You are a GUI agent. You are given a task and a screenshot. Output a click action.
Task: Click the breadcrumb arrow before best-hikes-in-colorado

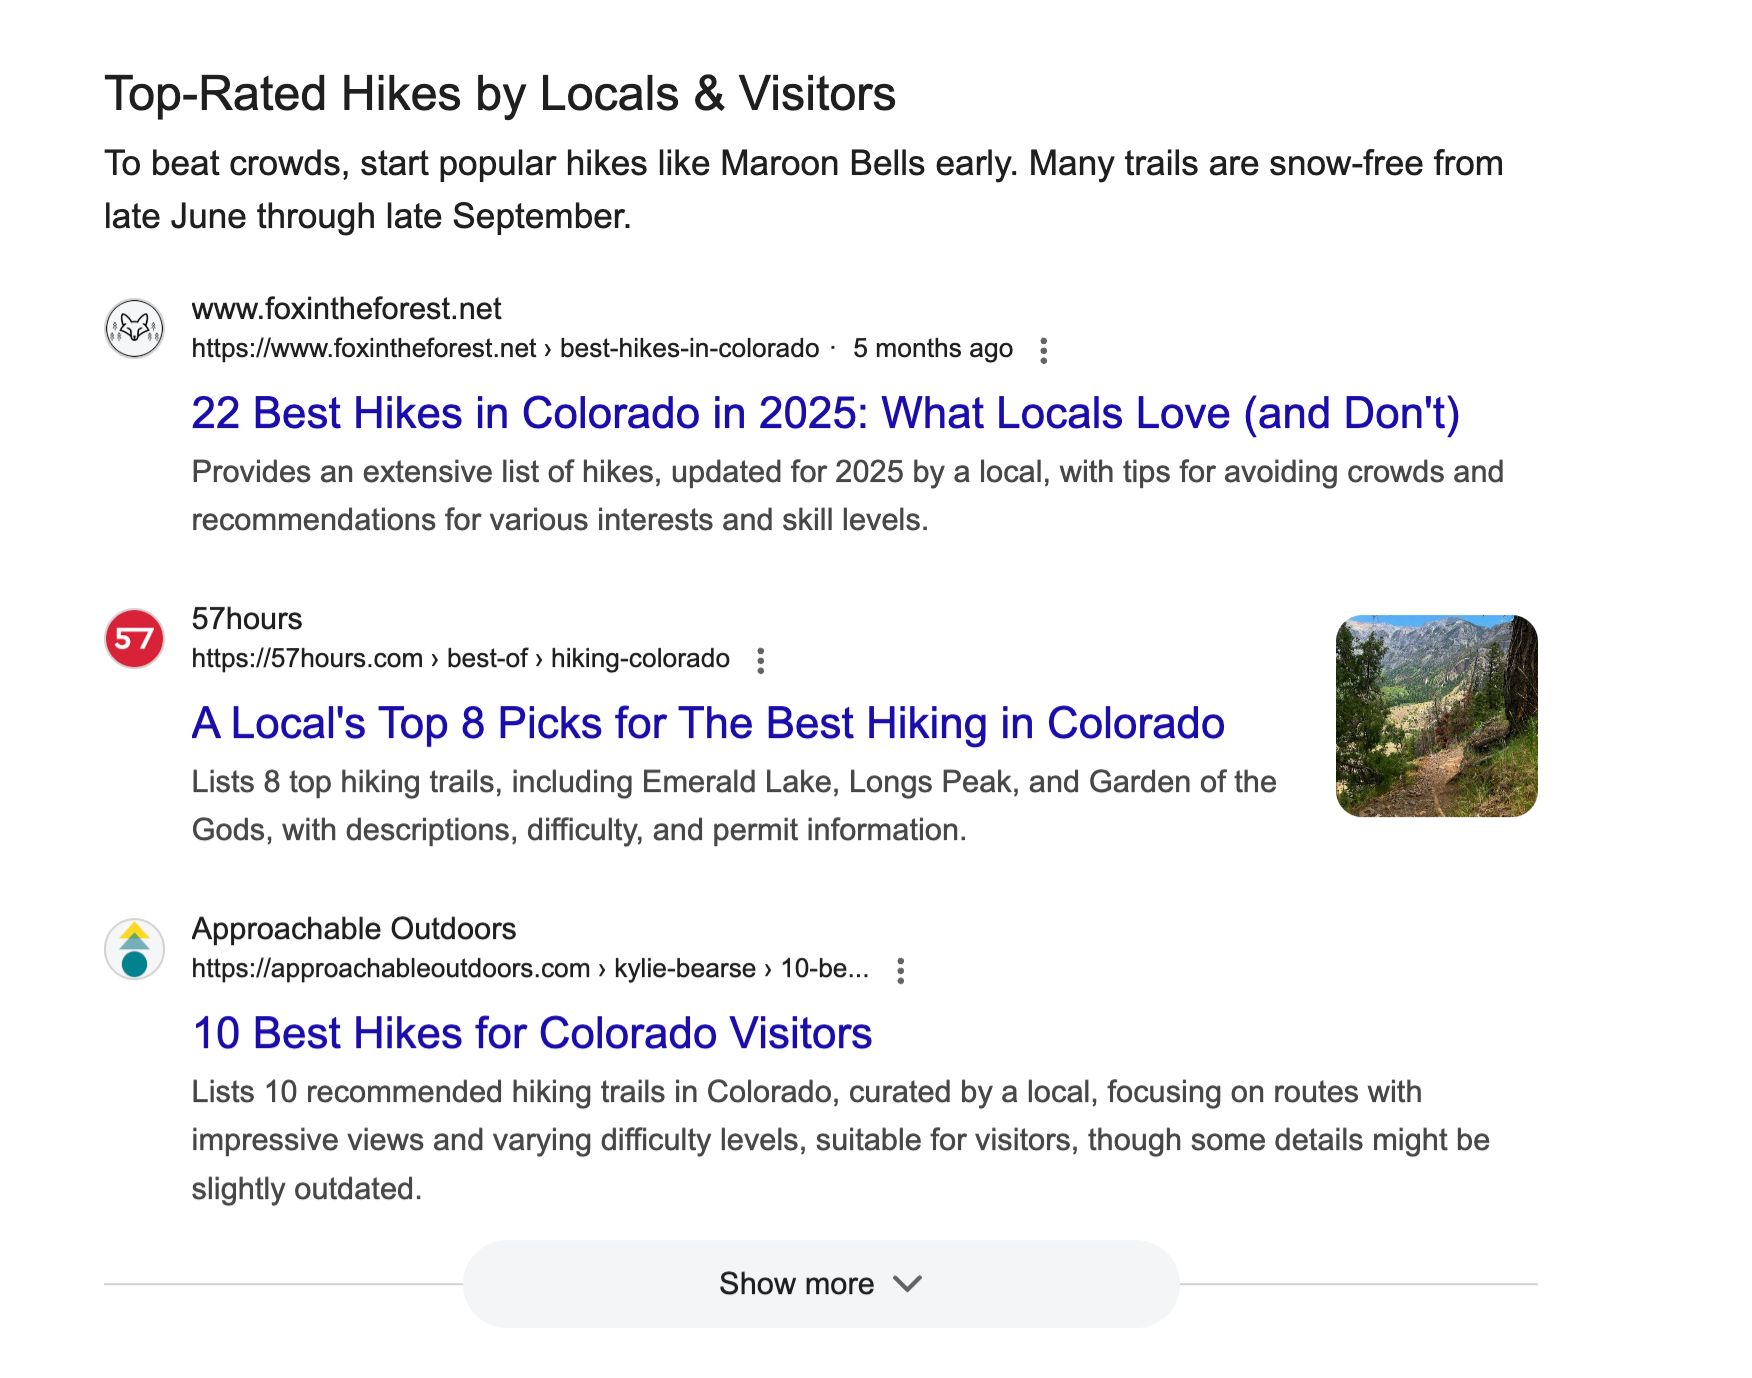tap(546, 348)
